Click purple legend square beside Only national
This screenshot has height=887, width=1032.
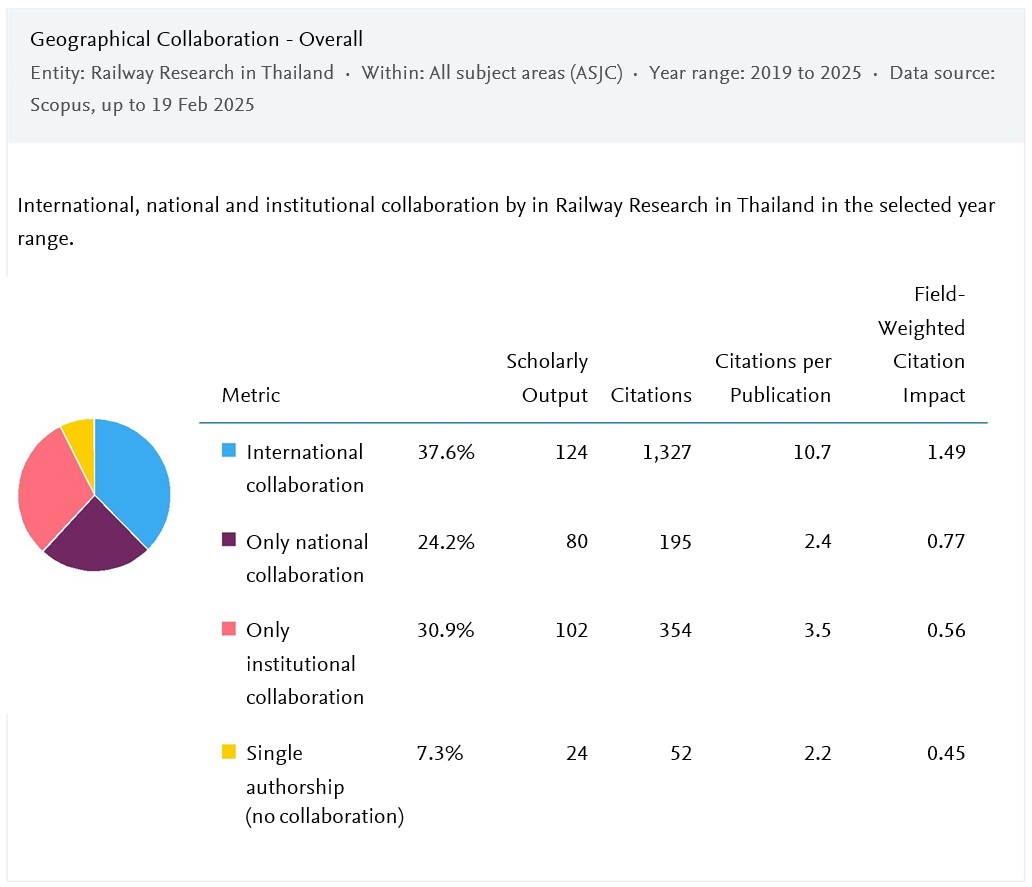click(x=228, y=541)
